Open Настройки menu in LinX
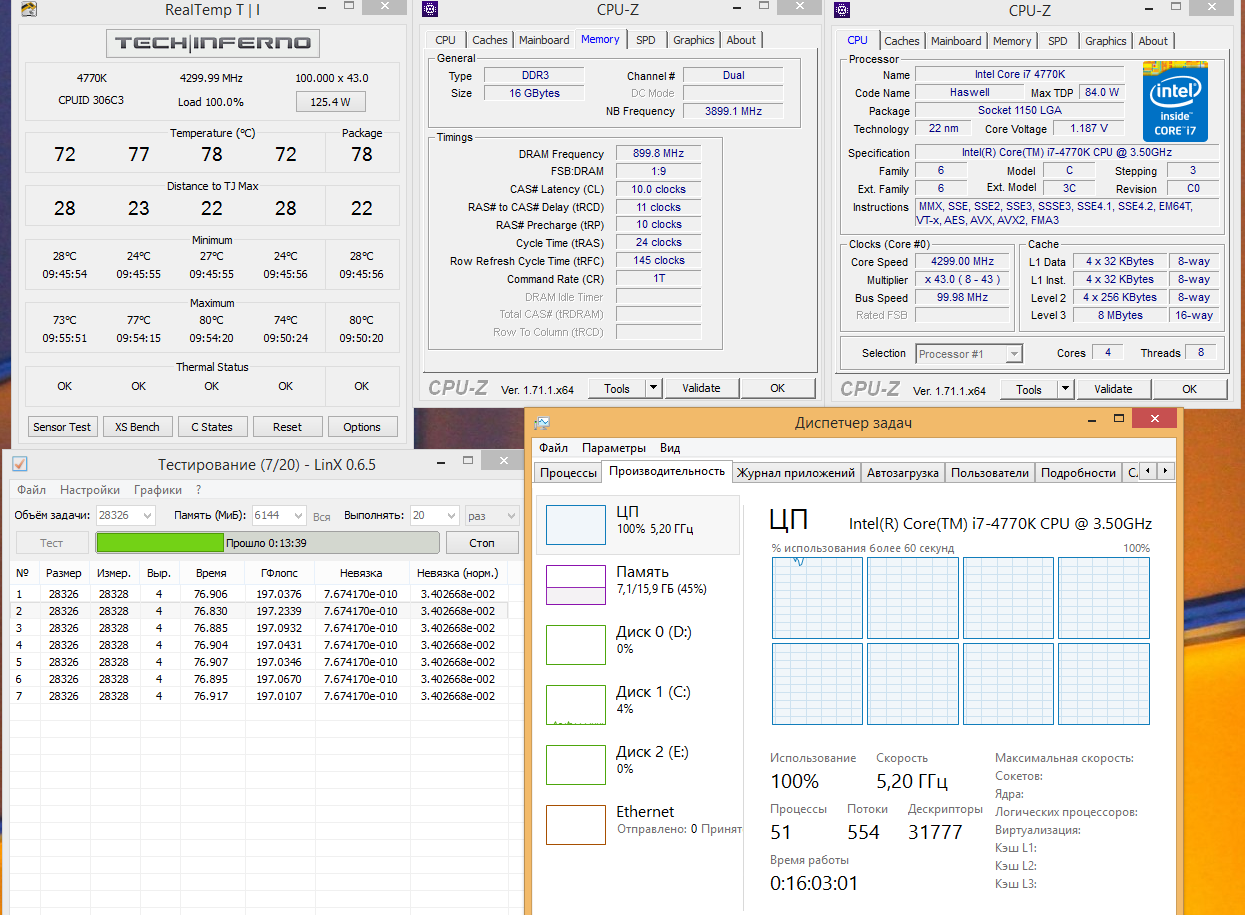This screenshot has height=915, width=1245. click(90, 490)
